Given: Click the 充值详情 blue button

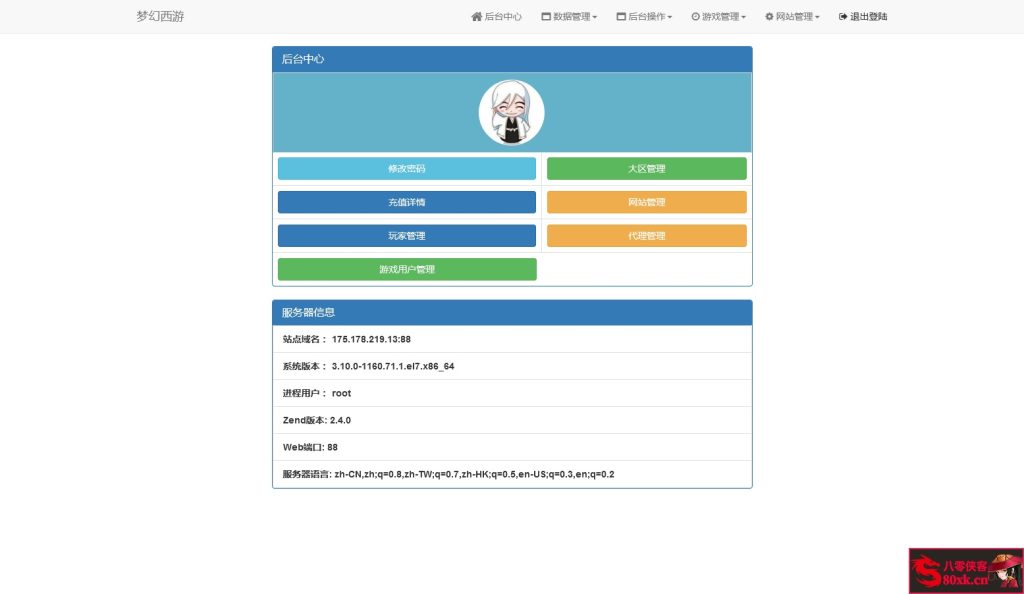Looking at the screenshot, I should [x=406, y=202].
